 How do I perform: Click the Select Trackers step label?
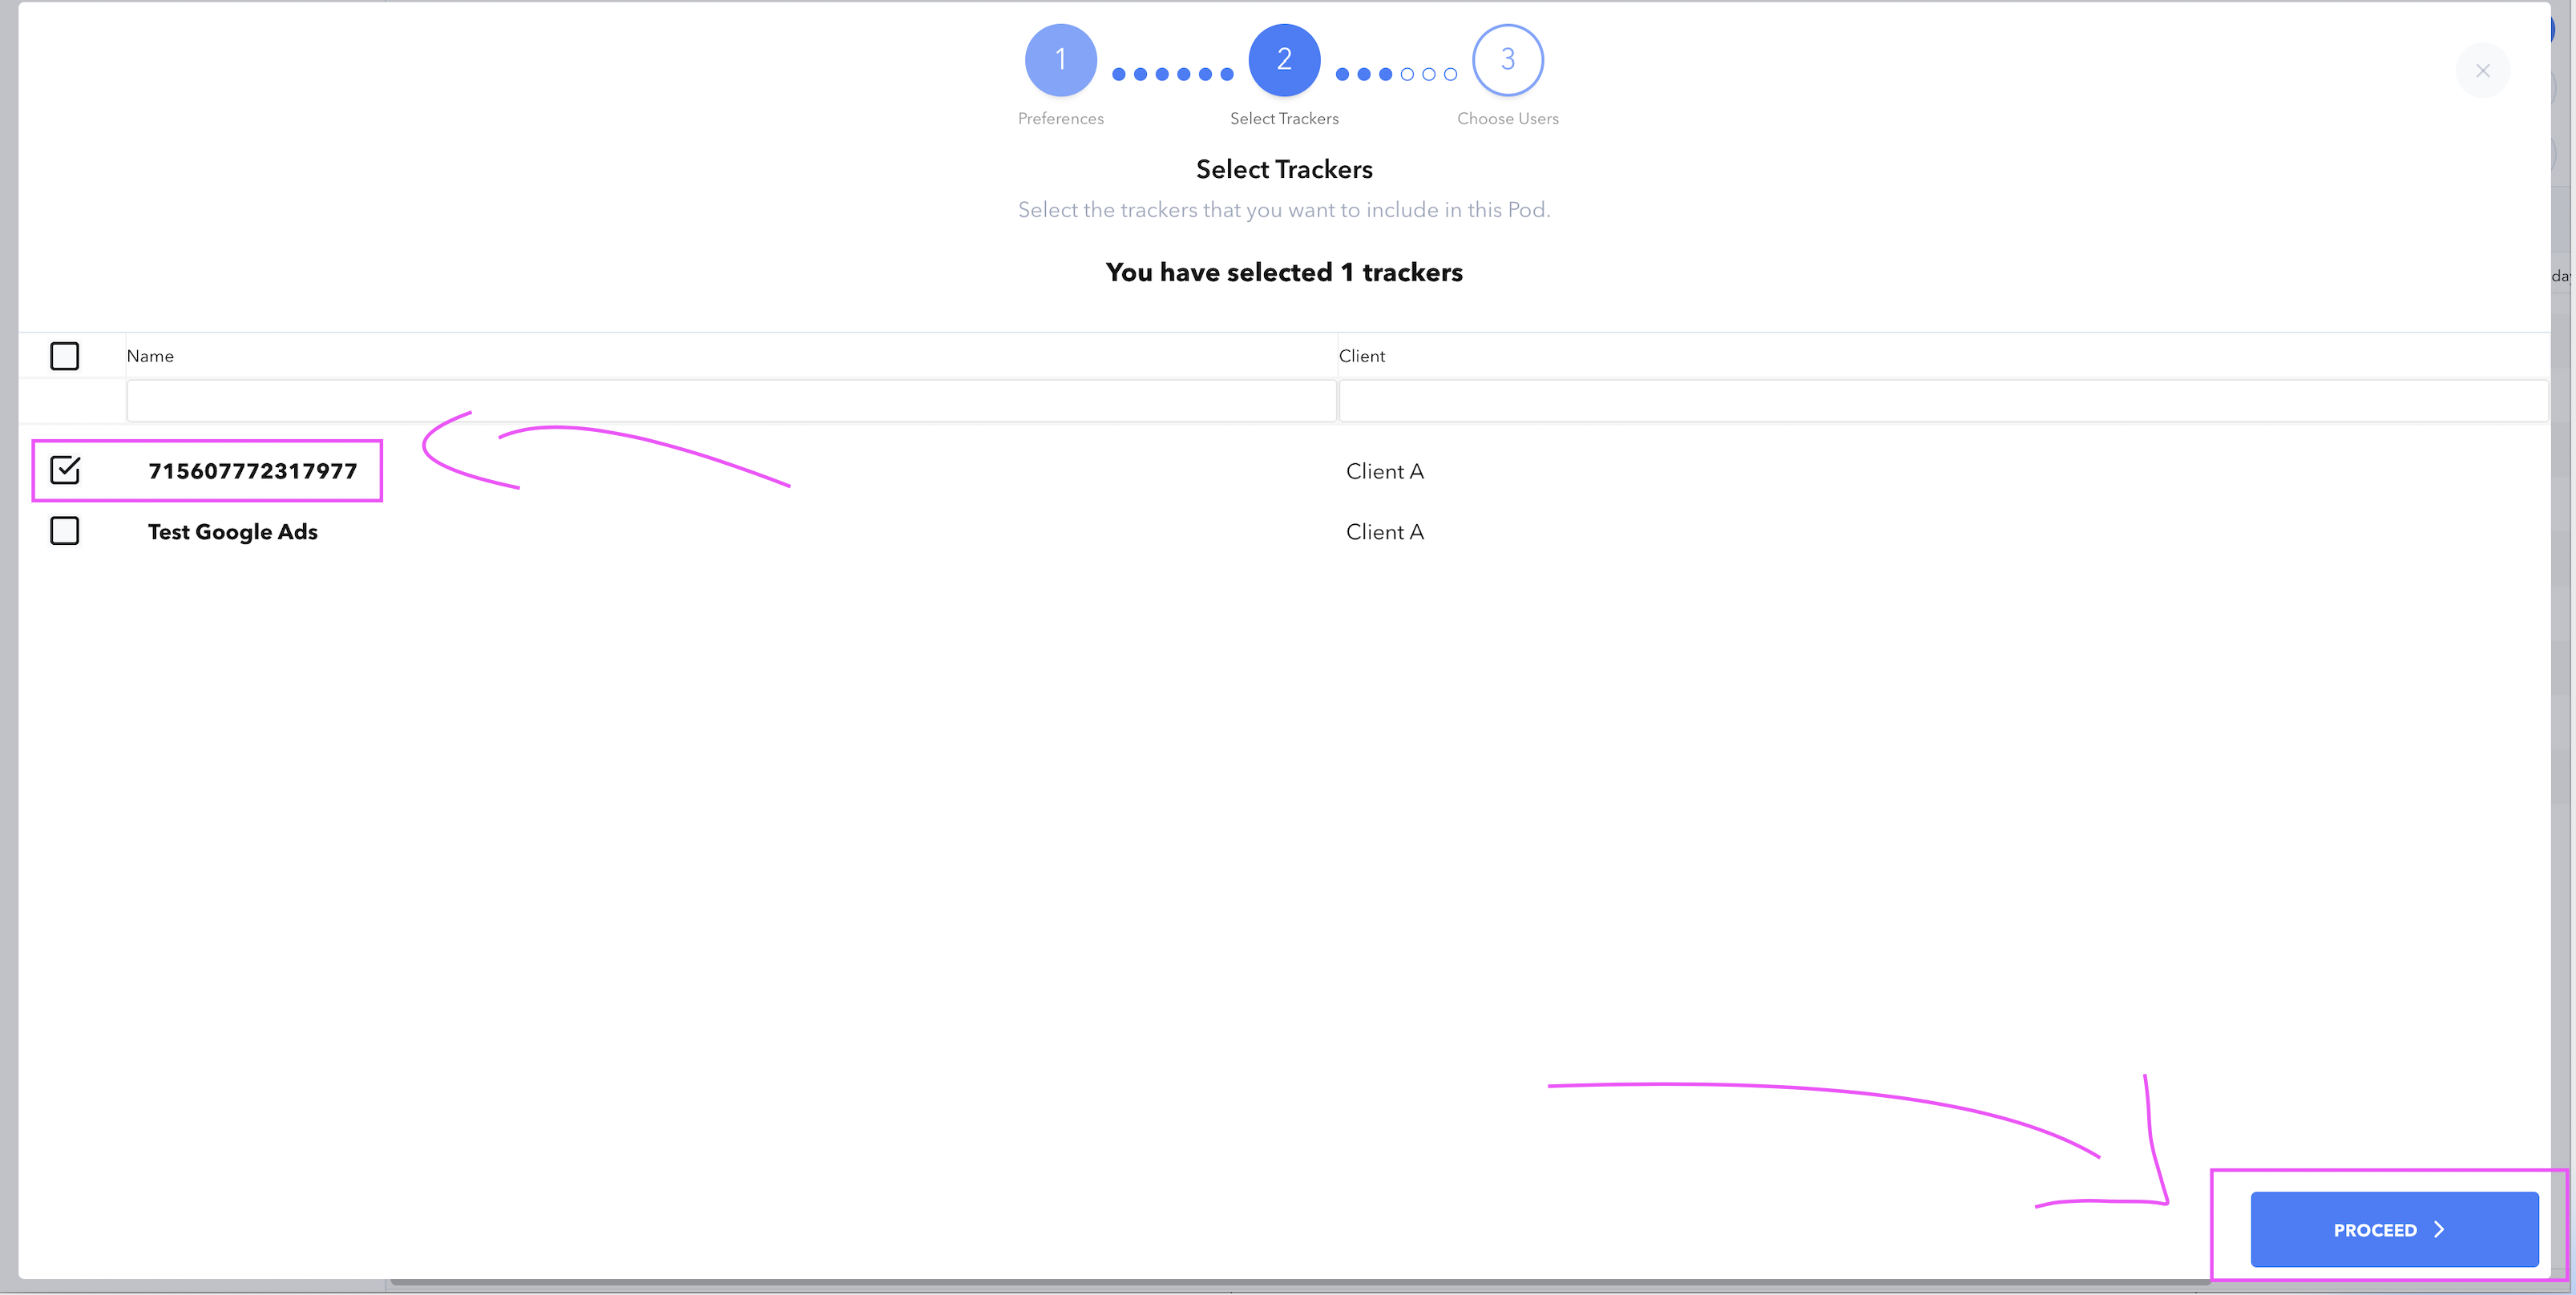tap(1284, 118)
